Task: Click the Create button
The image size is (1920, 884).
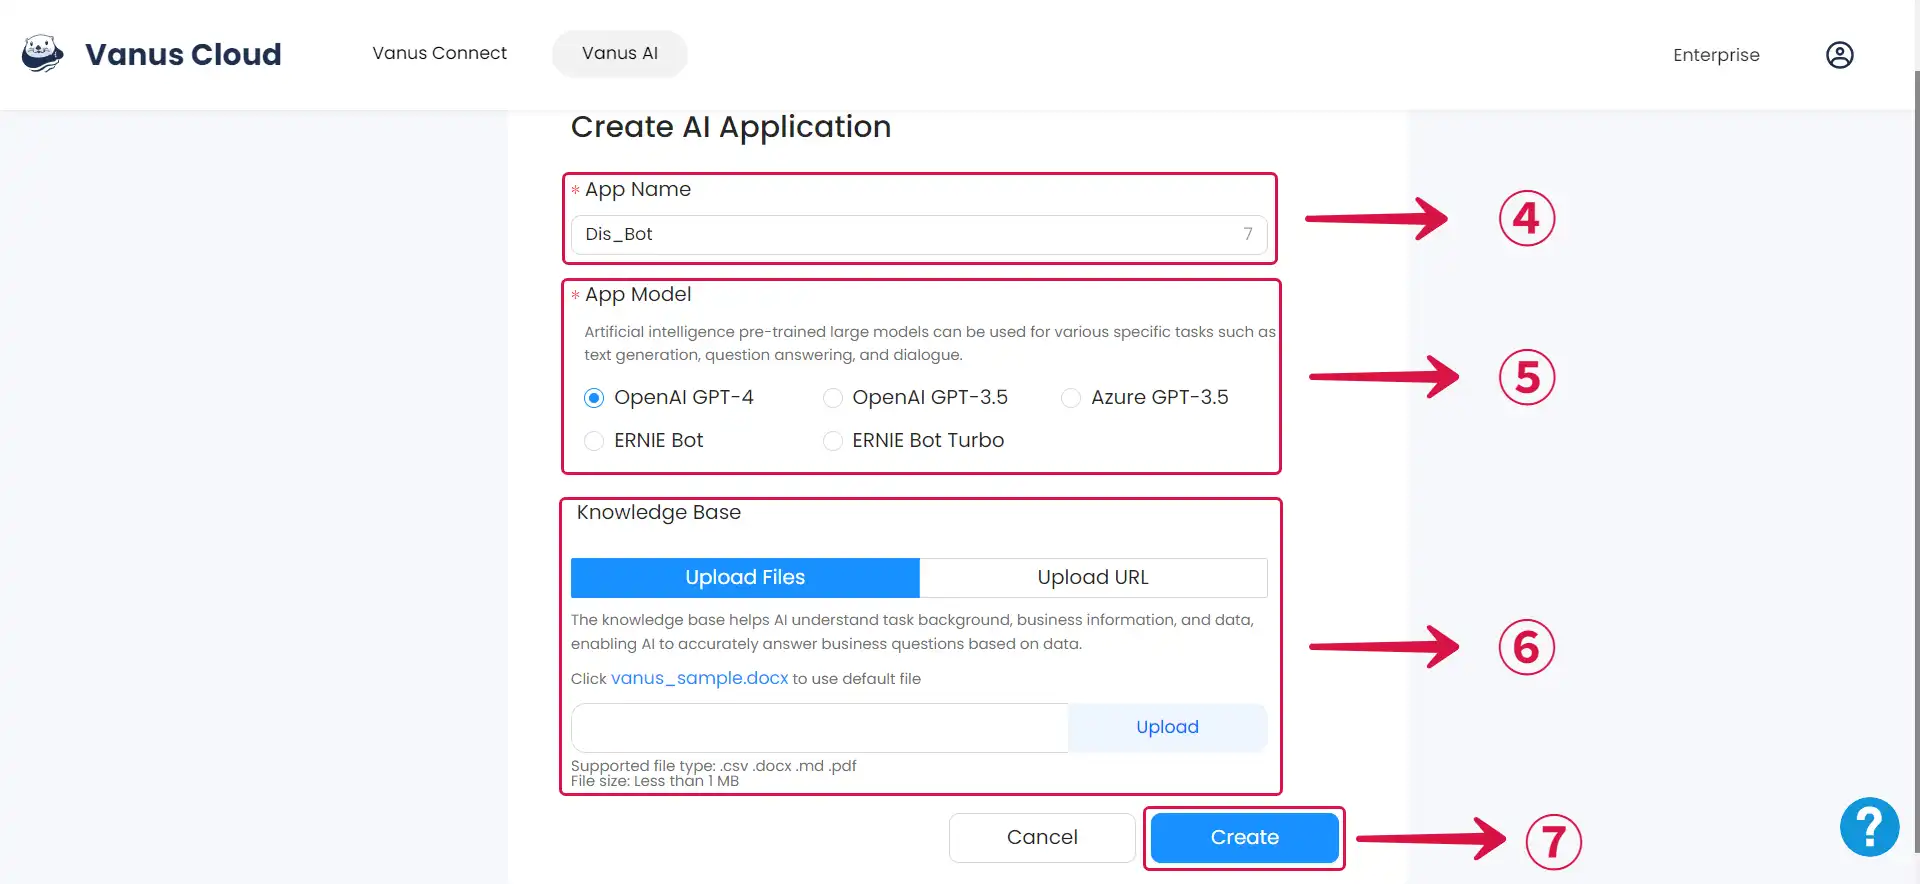Action: pyautogui.click(x=1244, y=837)
